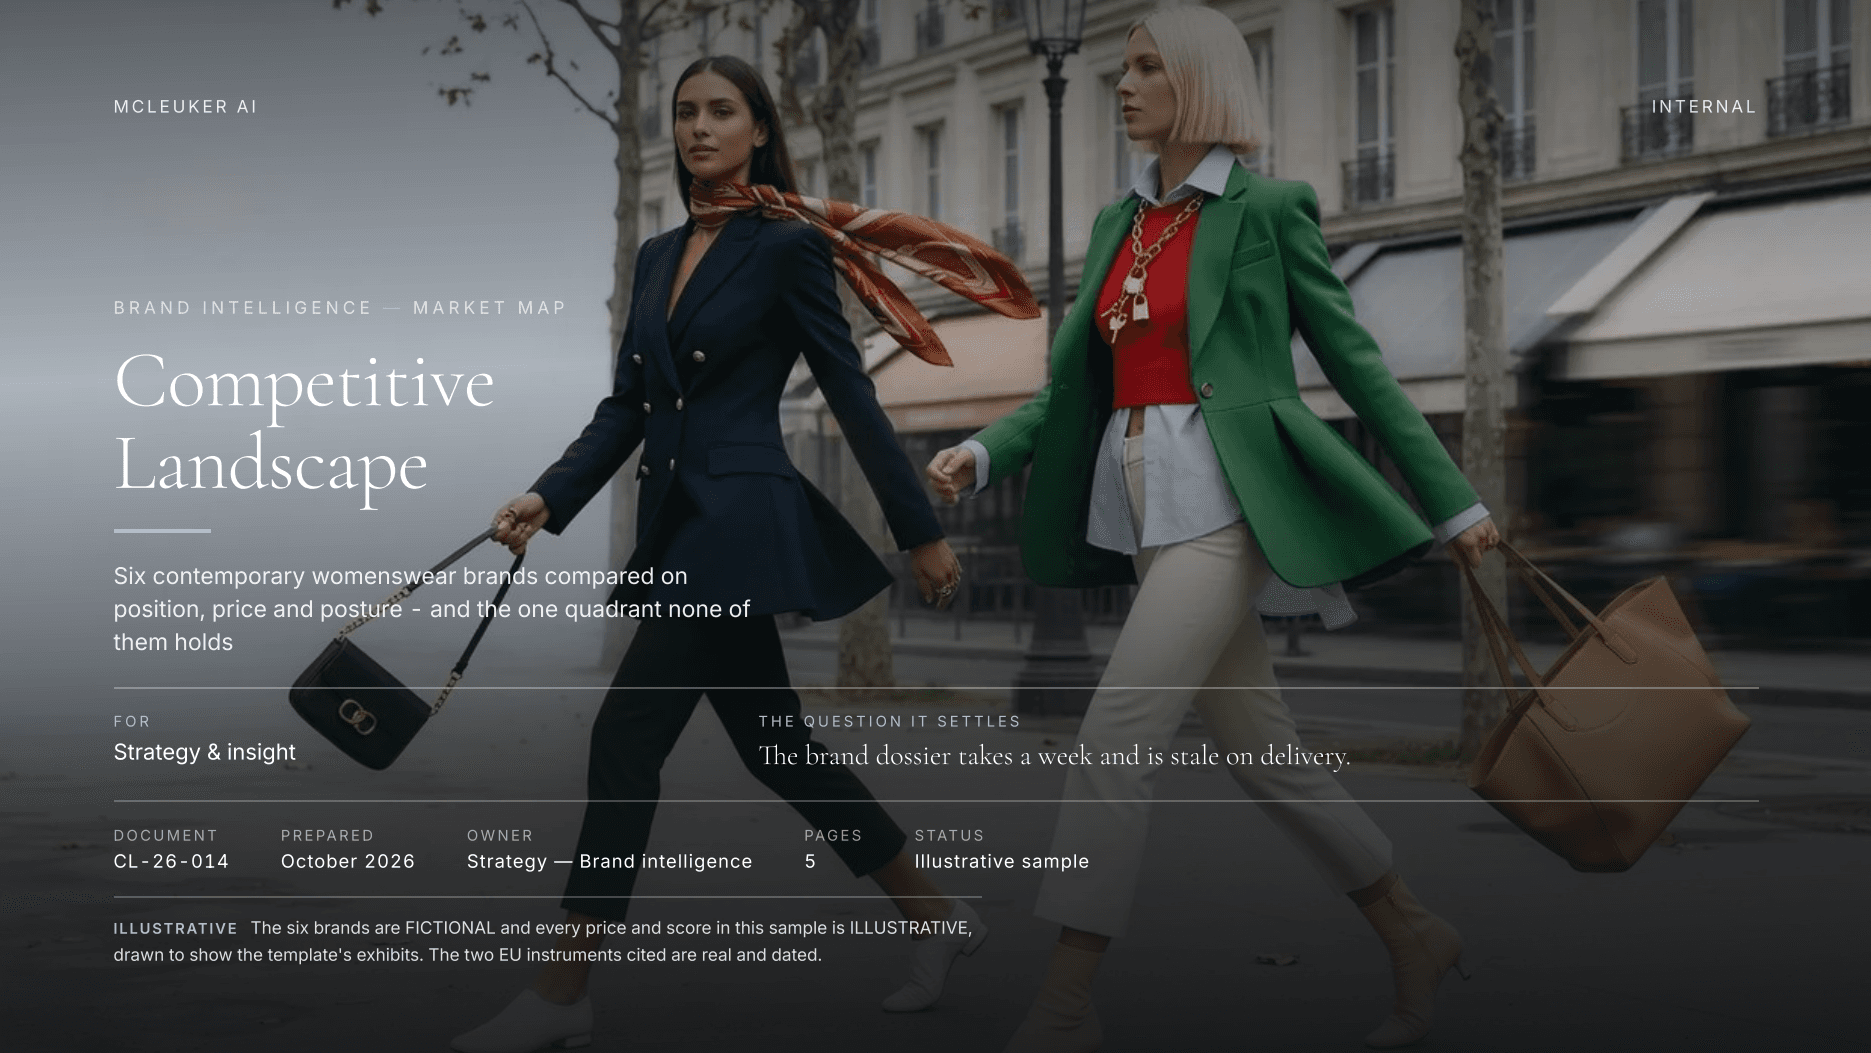Click the DOCUMENT label
The image size is (1871, 1053).
click(165, 835)
